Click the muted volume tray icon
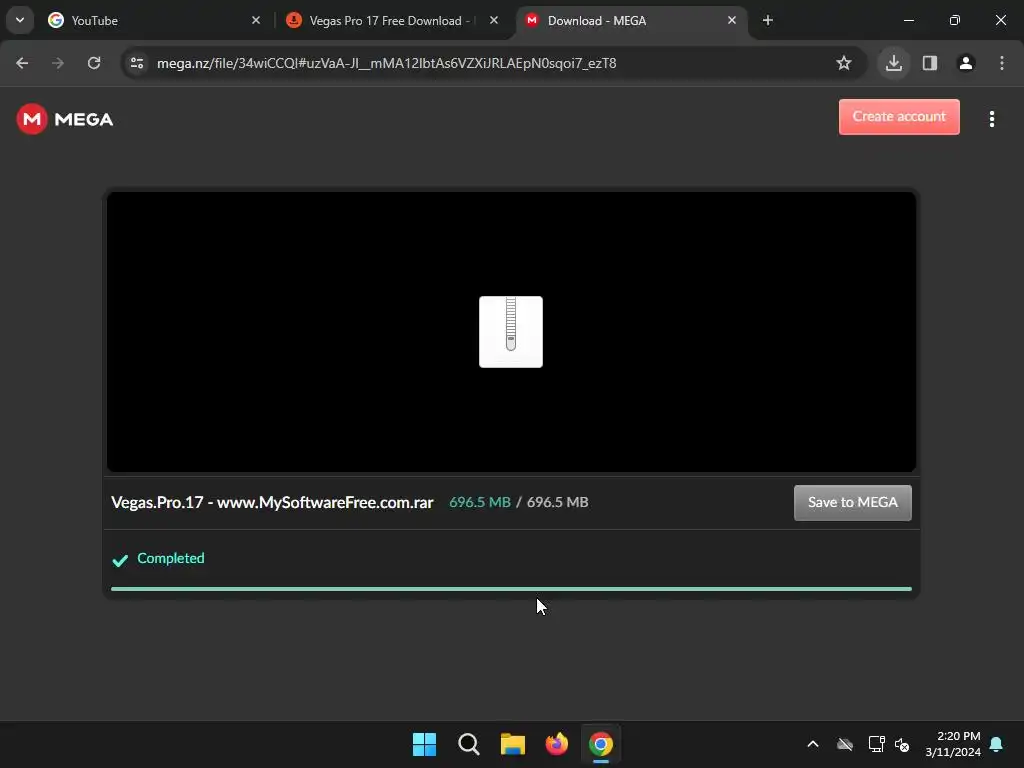The image size is (1024, 768). pos(902,744)
